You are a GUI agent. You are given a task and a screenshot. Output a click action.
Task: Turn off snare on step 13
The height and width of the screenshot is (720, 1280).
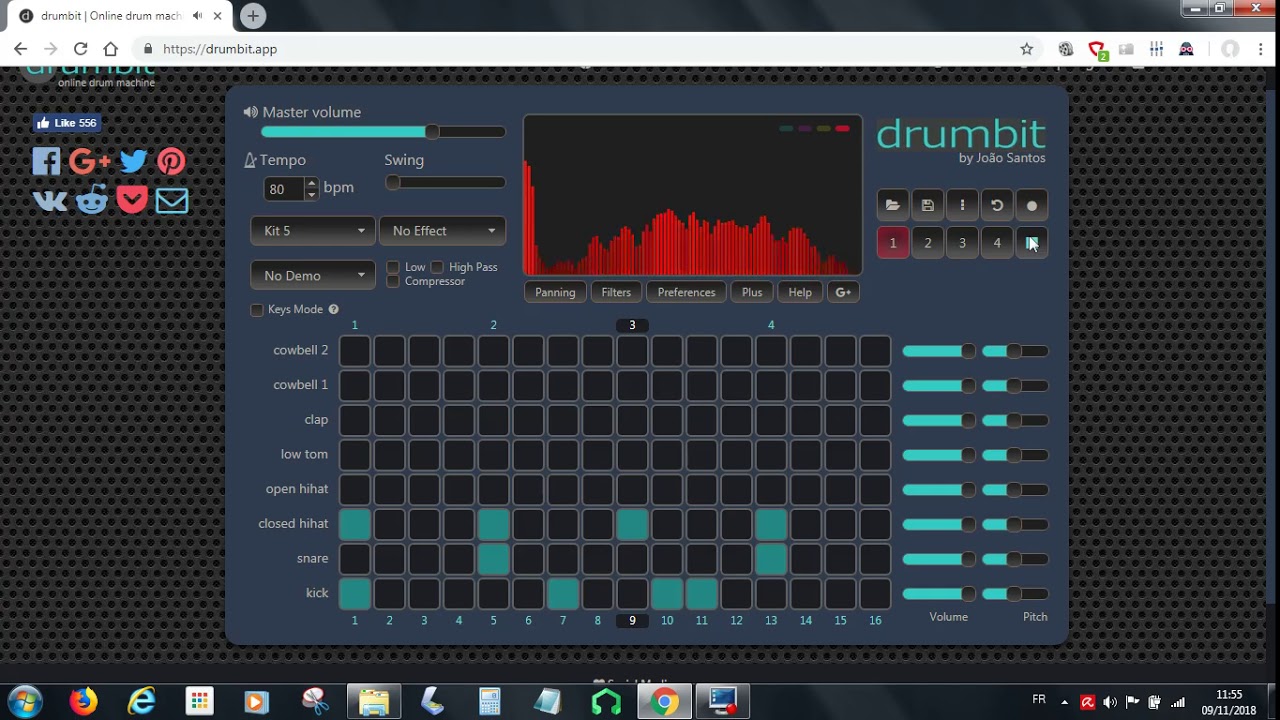[x=771, y=559]
